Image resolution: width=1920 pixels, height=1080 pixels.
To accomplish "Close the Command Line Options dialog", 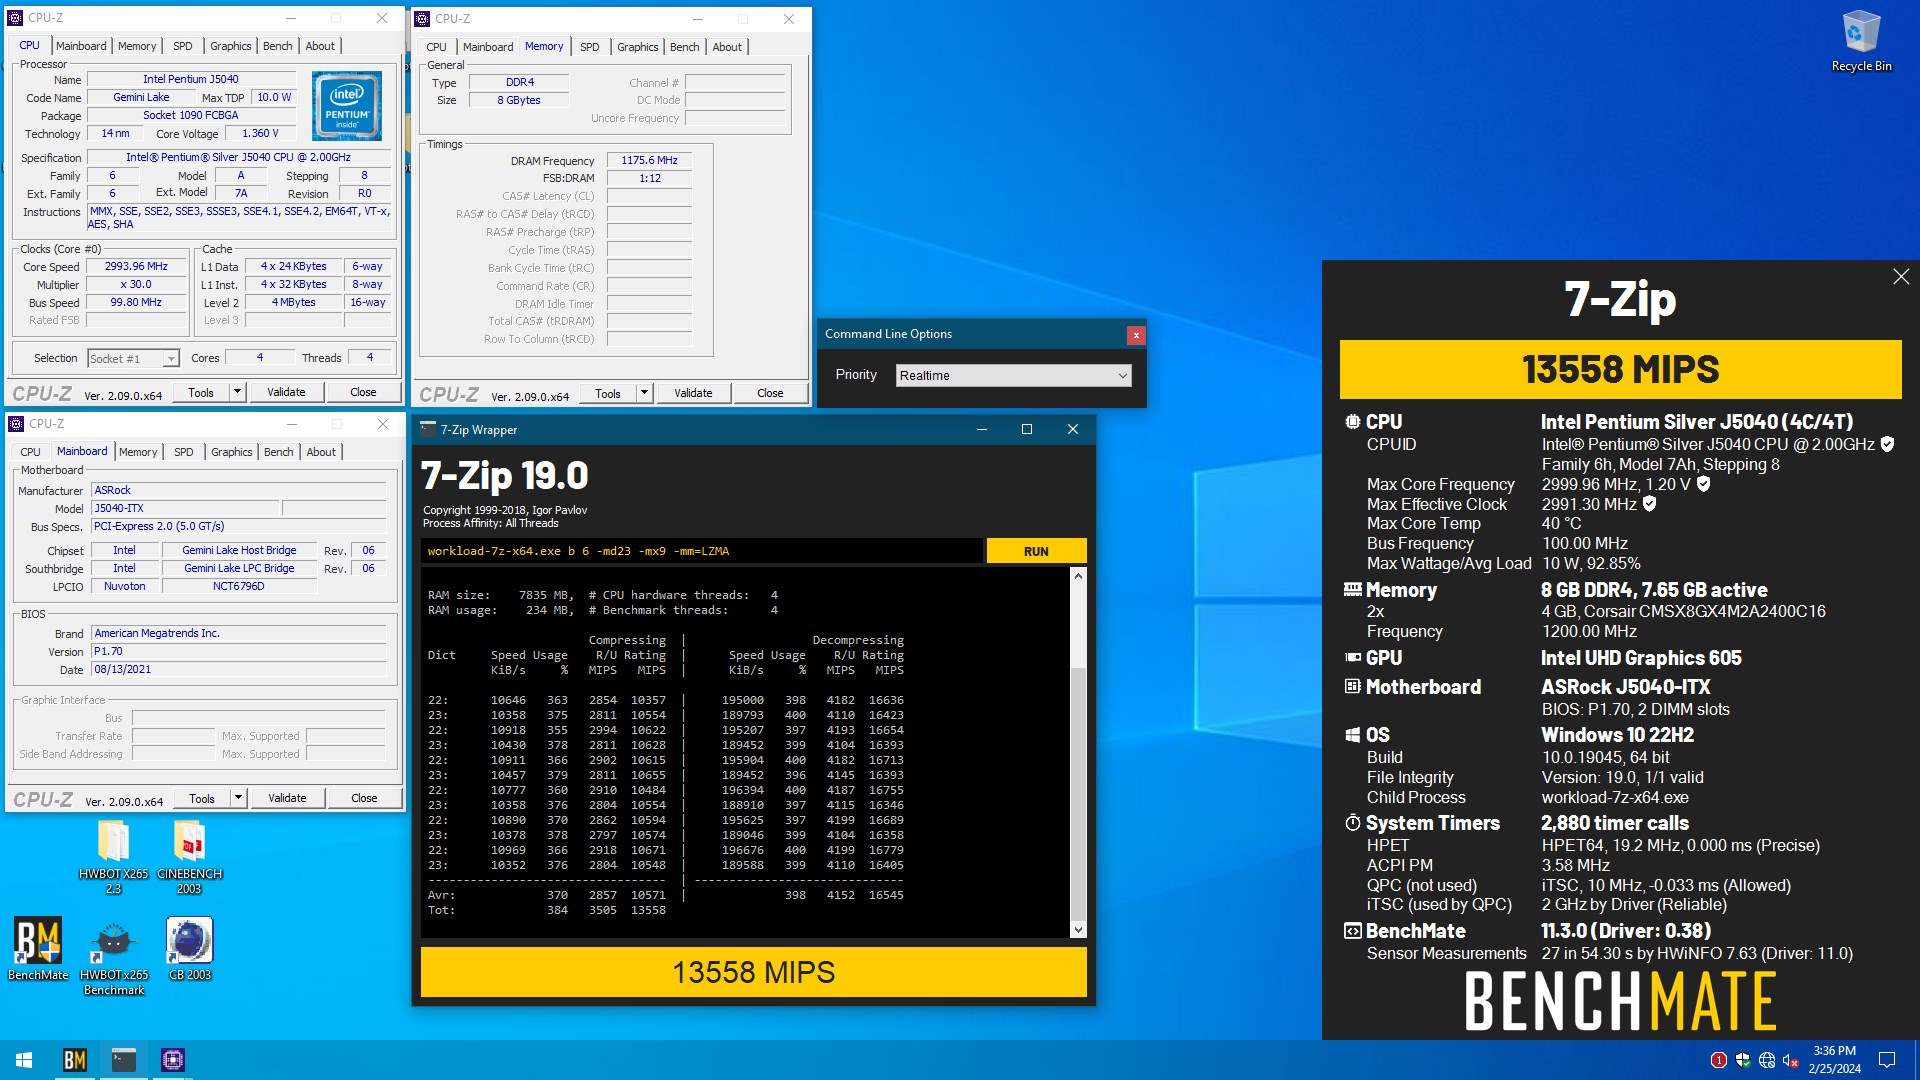I will pos(1136,335).
